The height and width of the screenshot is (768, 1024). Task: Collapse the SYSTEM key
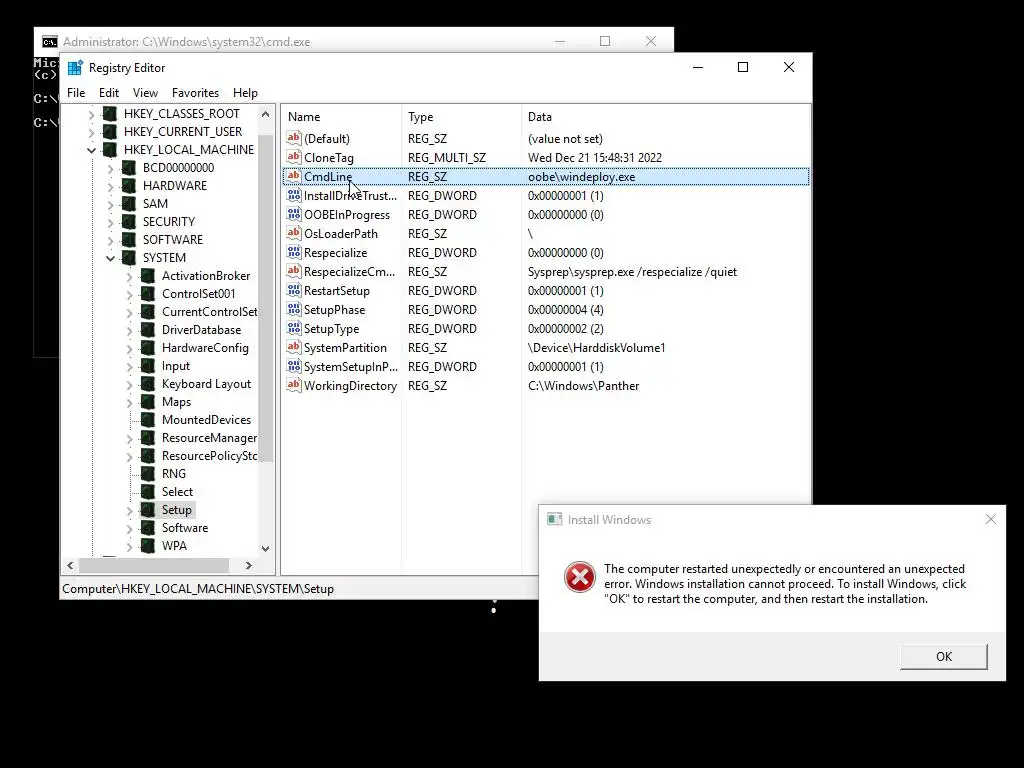click(110, 258)
